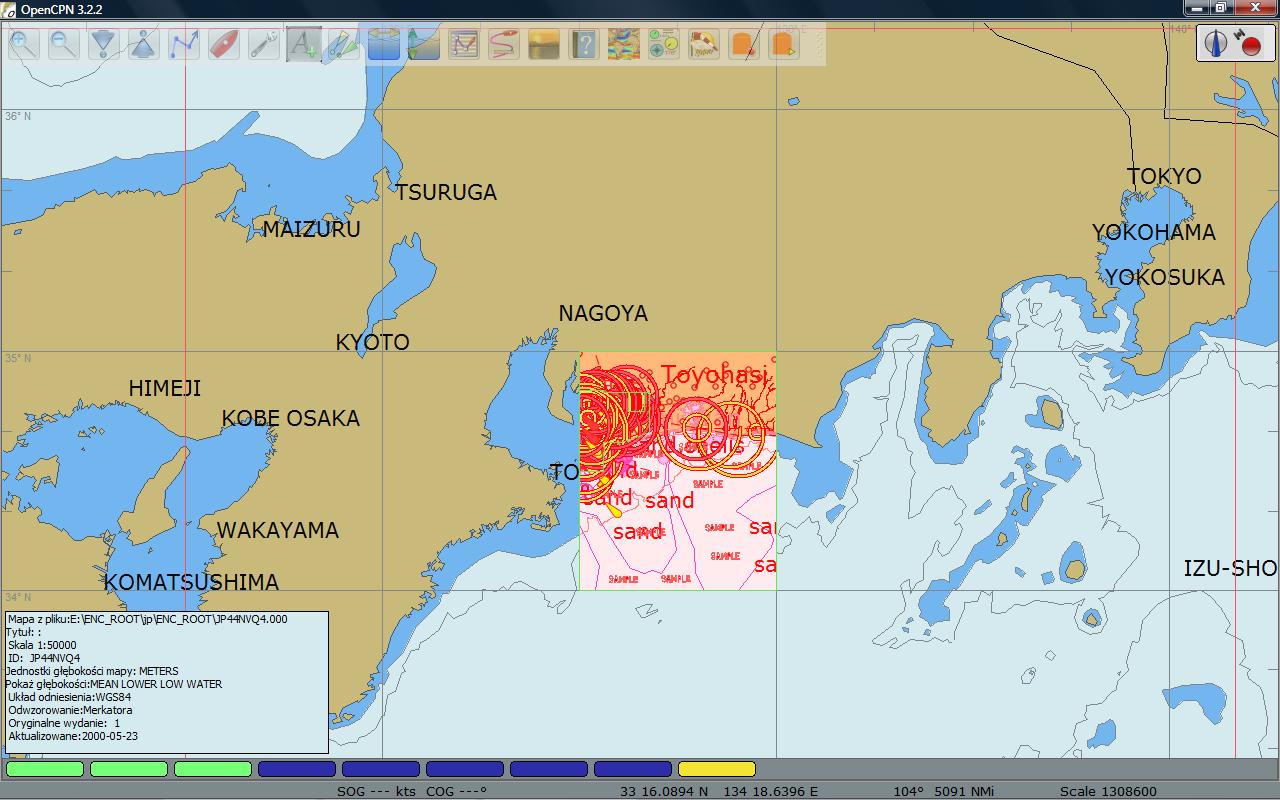The height and width of the screenshot is (800, 1280).
Task: Select the fourth blue chart bar segment
Action: click(549, 769)
